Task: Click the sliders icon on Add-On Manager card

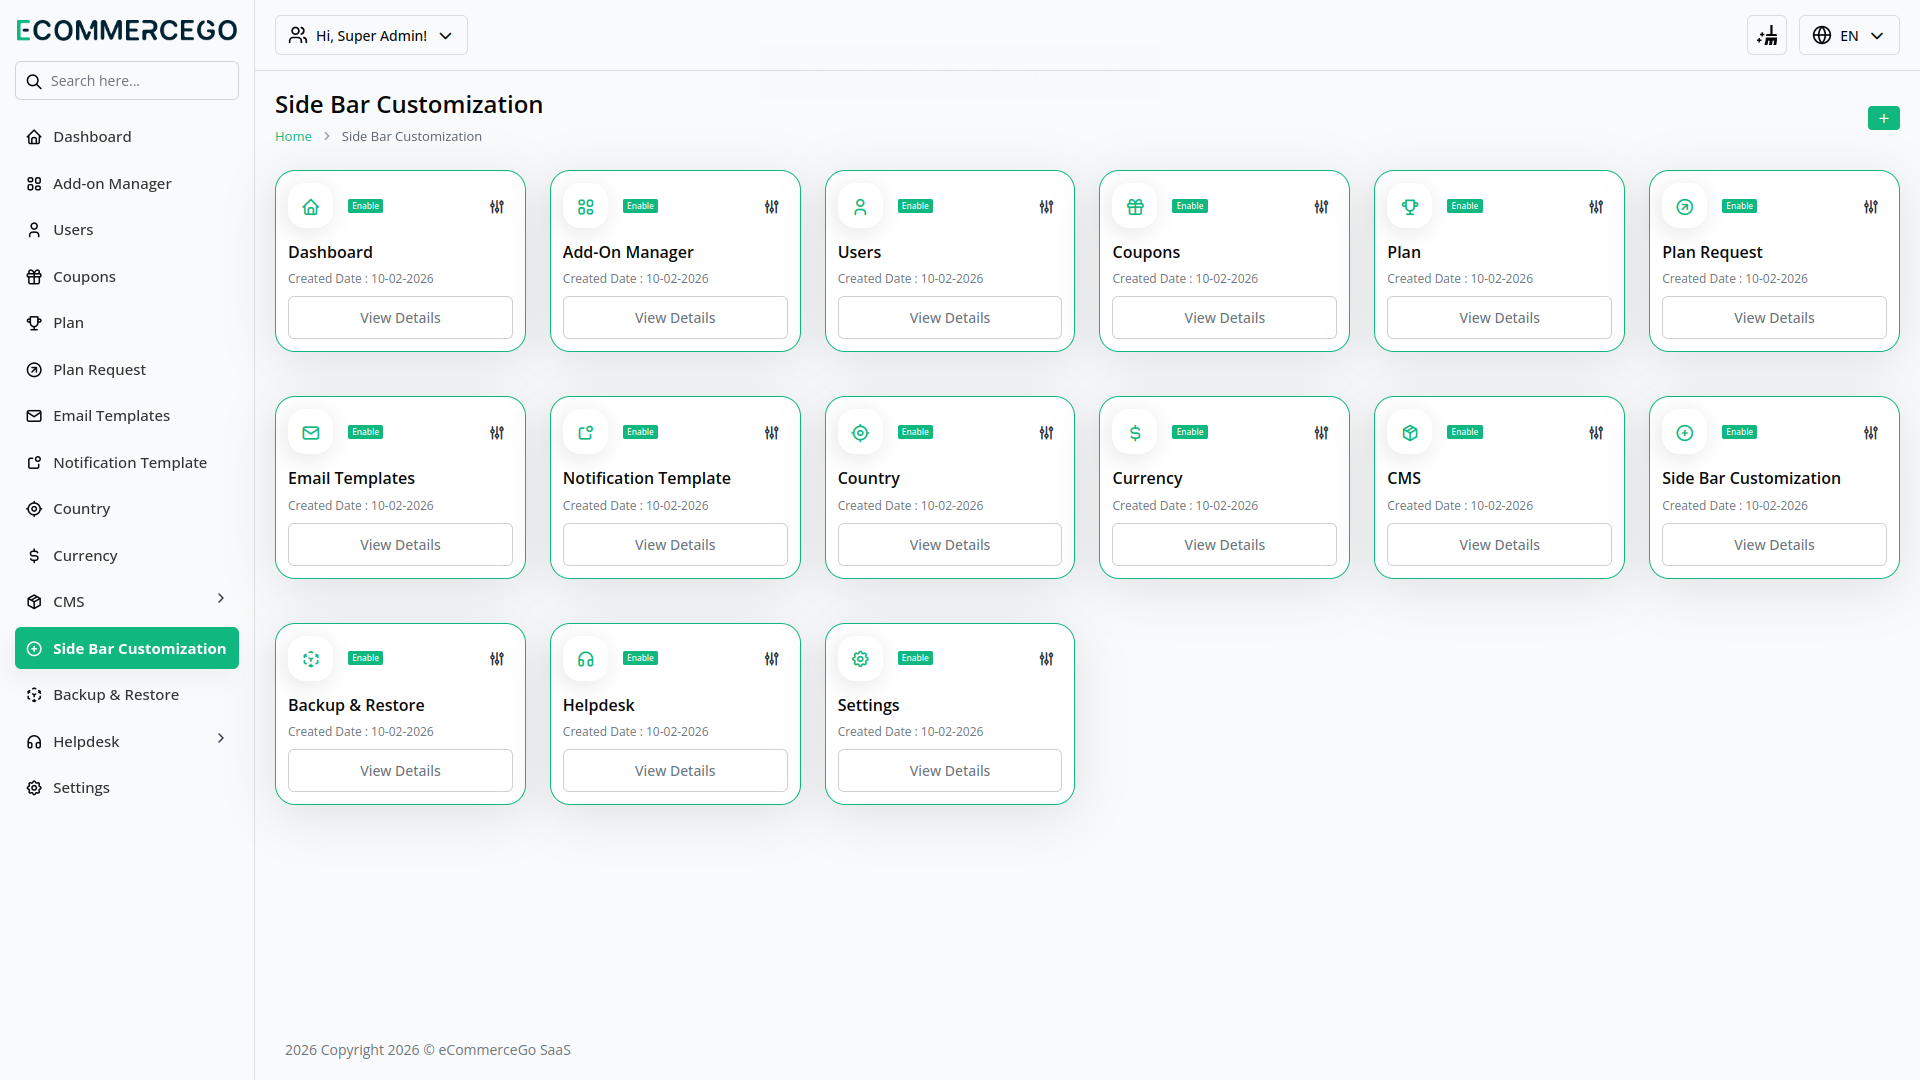Action: pos(772,207)
